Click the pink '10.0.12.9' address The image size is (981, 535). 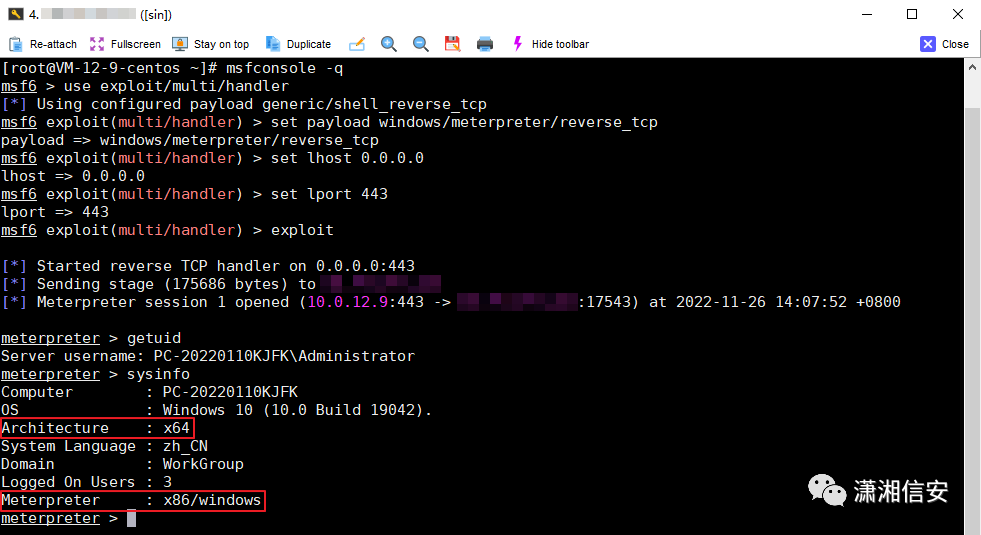coord(348,302)
